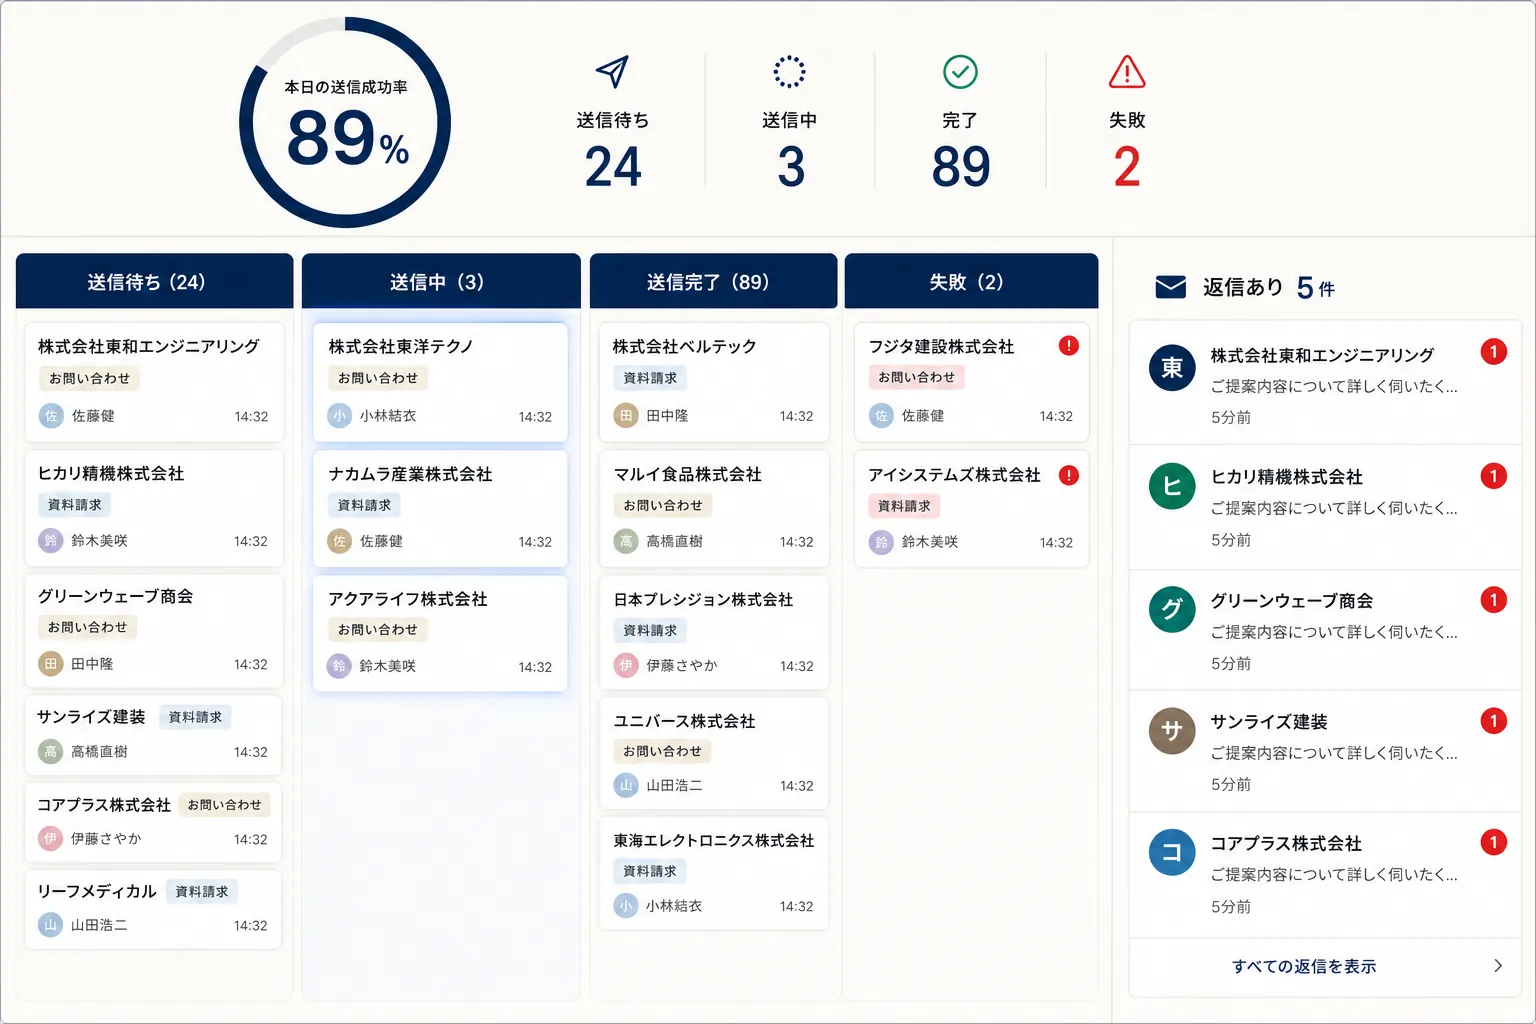This screenshot has height=1024, width=1536.
Task: Click ユニバース株式会社 card title
Action: [685, 721]
